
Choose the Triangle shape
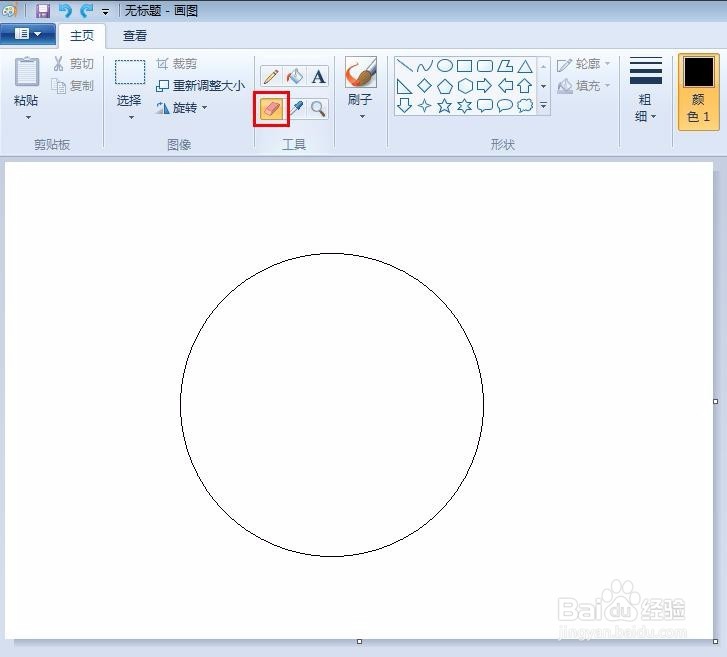pyautogui.click(x=525, y=66)
